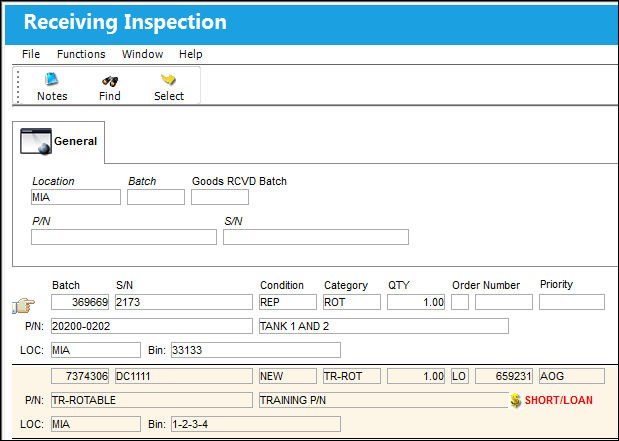
Task: Click the Bin 33133 field
Action: [x=256, y=350]
